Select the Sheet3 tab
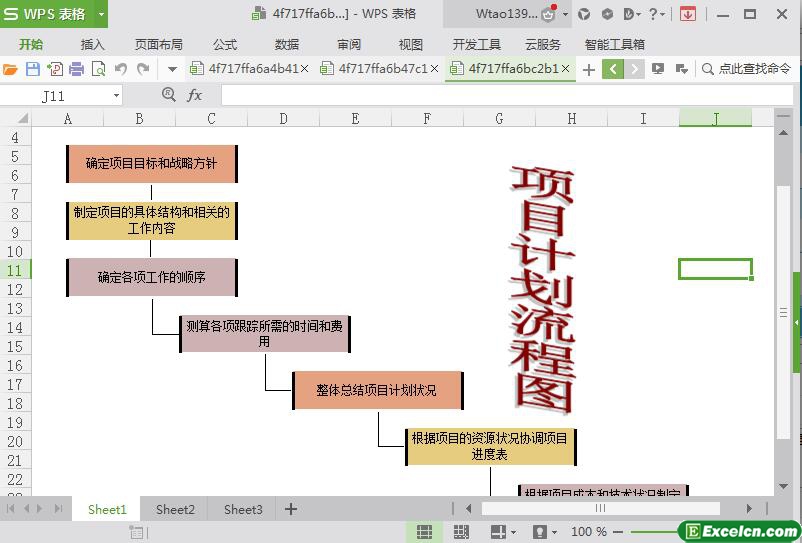 [x=243, y=509]
